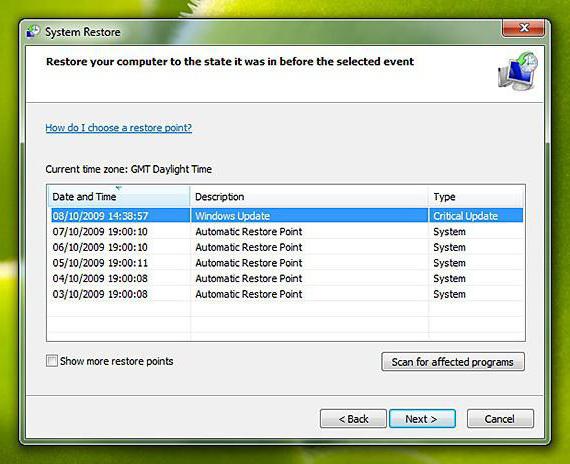
Task: Click the Critical Update type cell
Action: click(x=465, y=216)
